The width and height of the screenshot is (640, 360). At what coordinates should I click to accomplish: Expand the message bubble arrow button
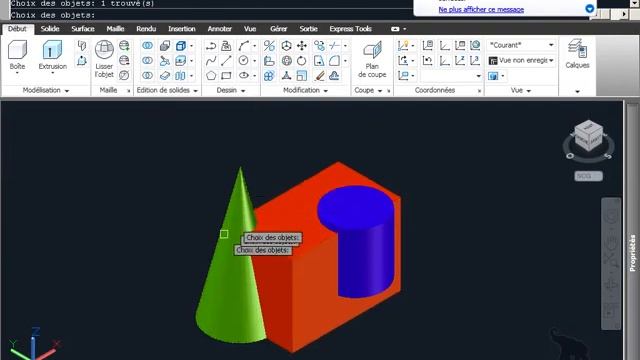pyautogui.click(x=589, y=9)
